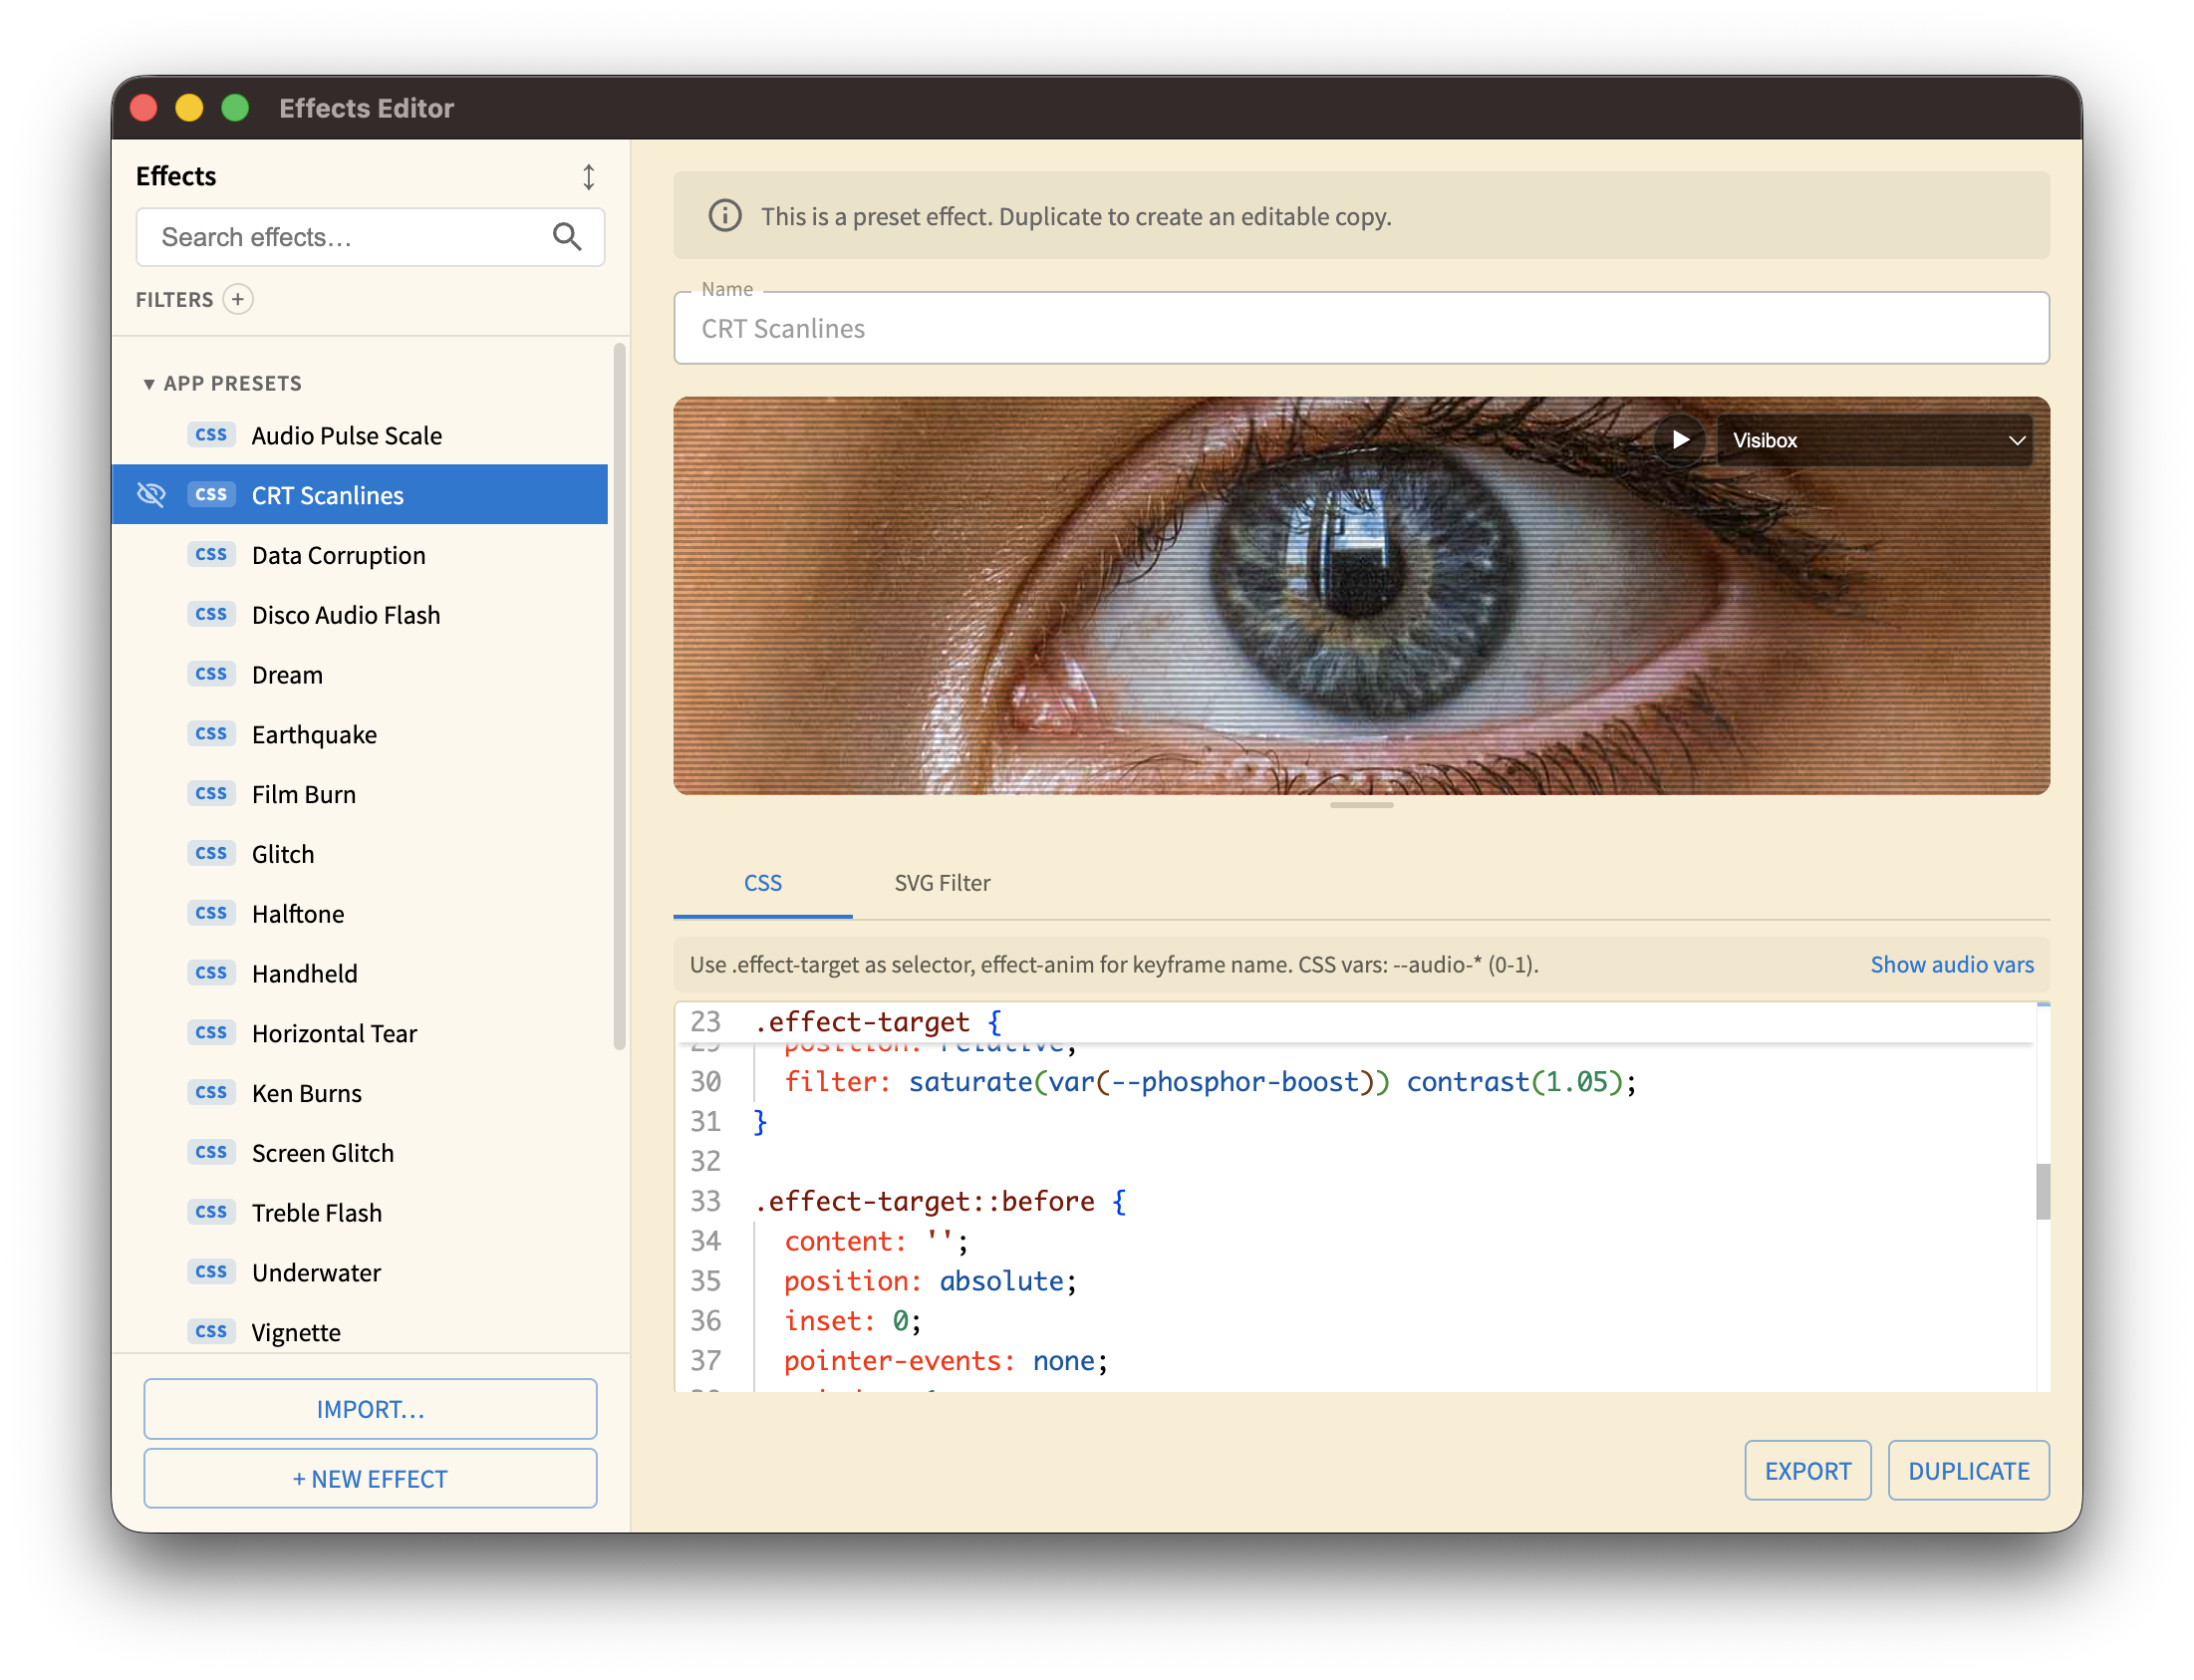This screenshot has height=1680, width=2194.
Task: Click the CSS badge on Audio Pulse Scale
Action: [211, 435]
